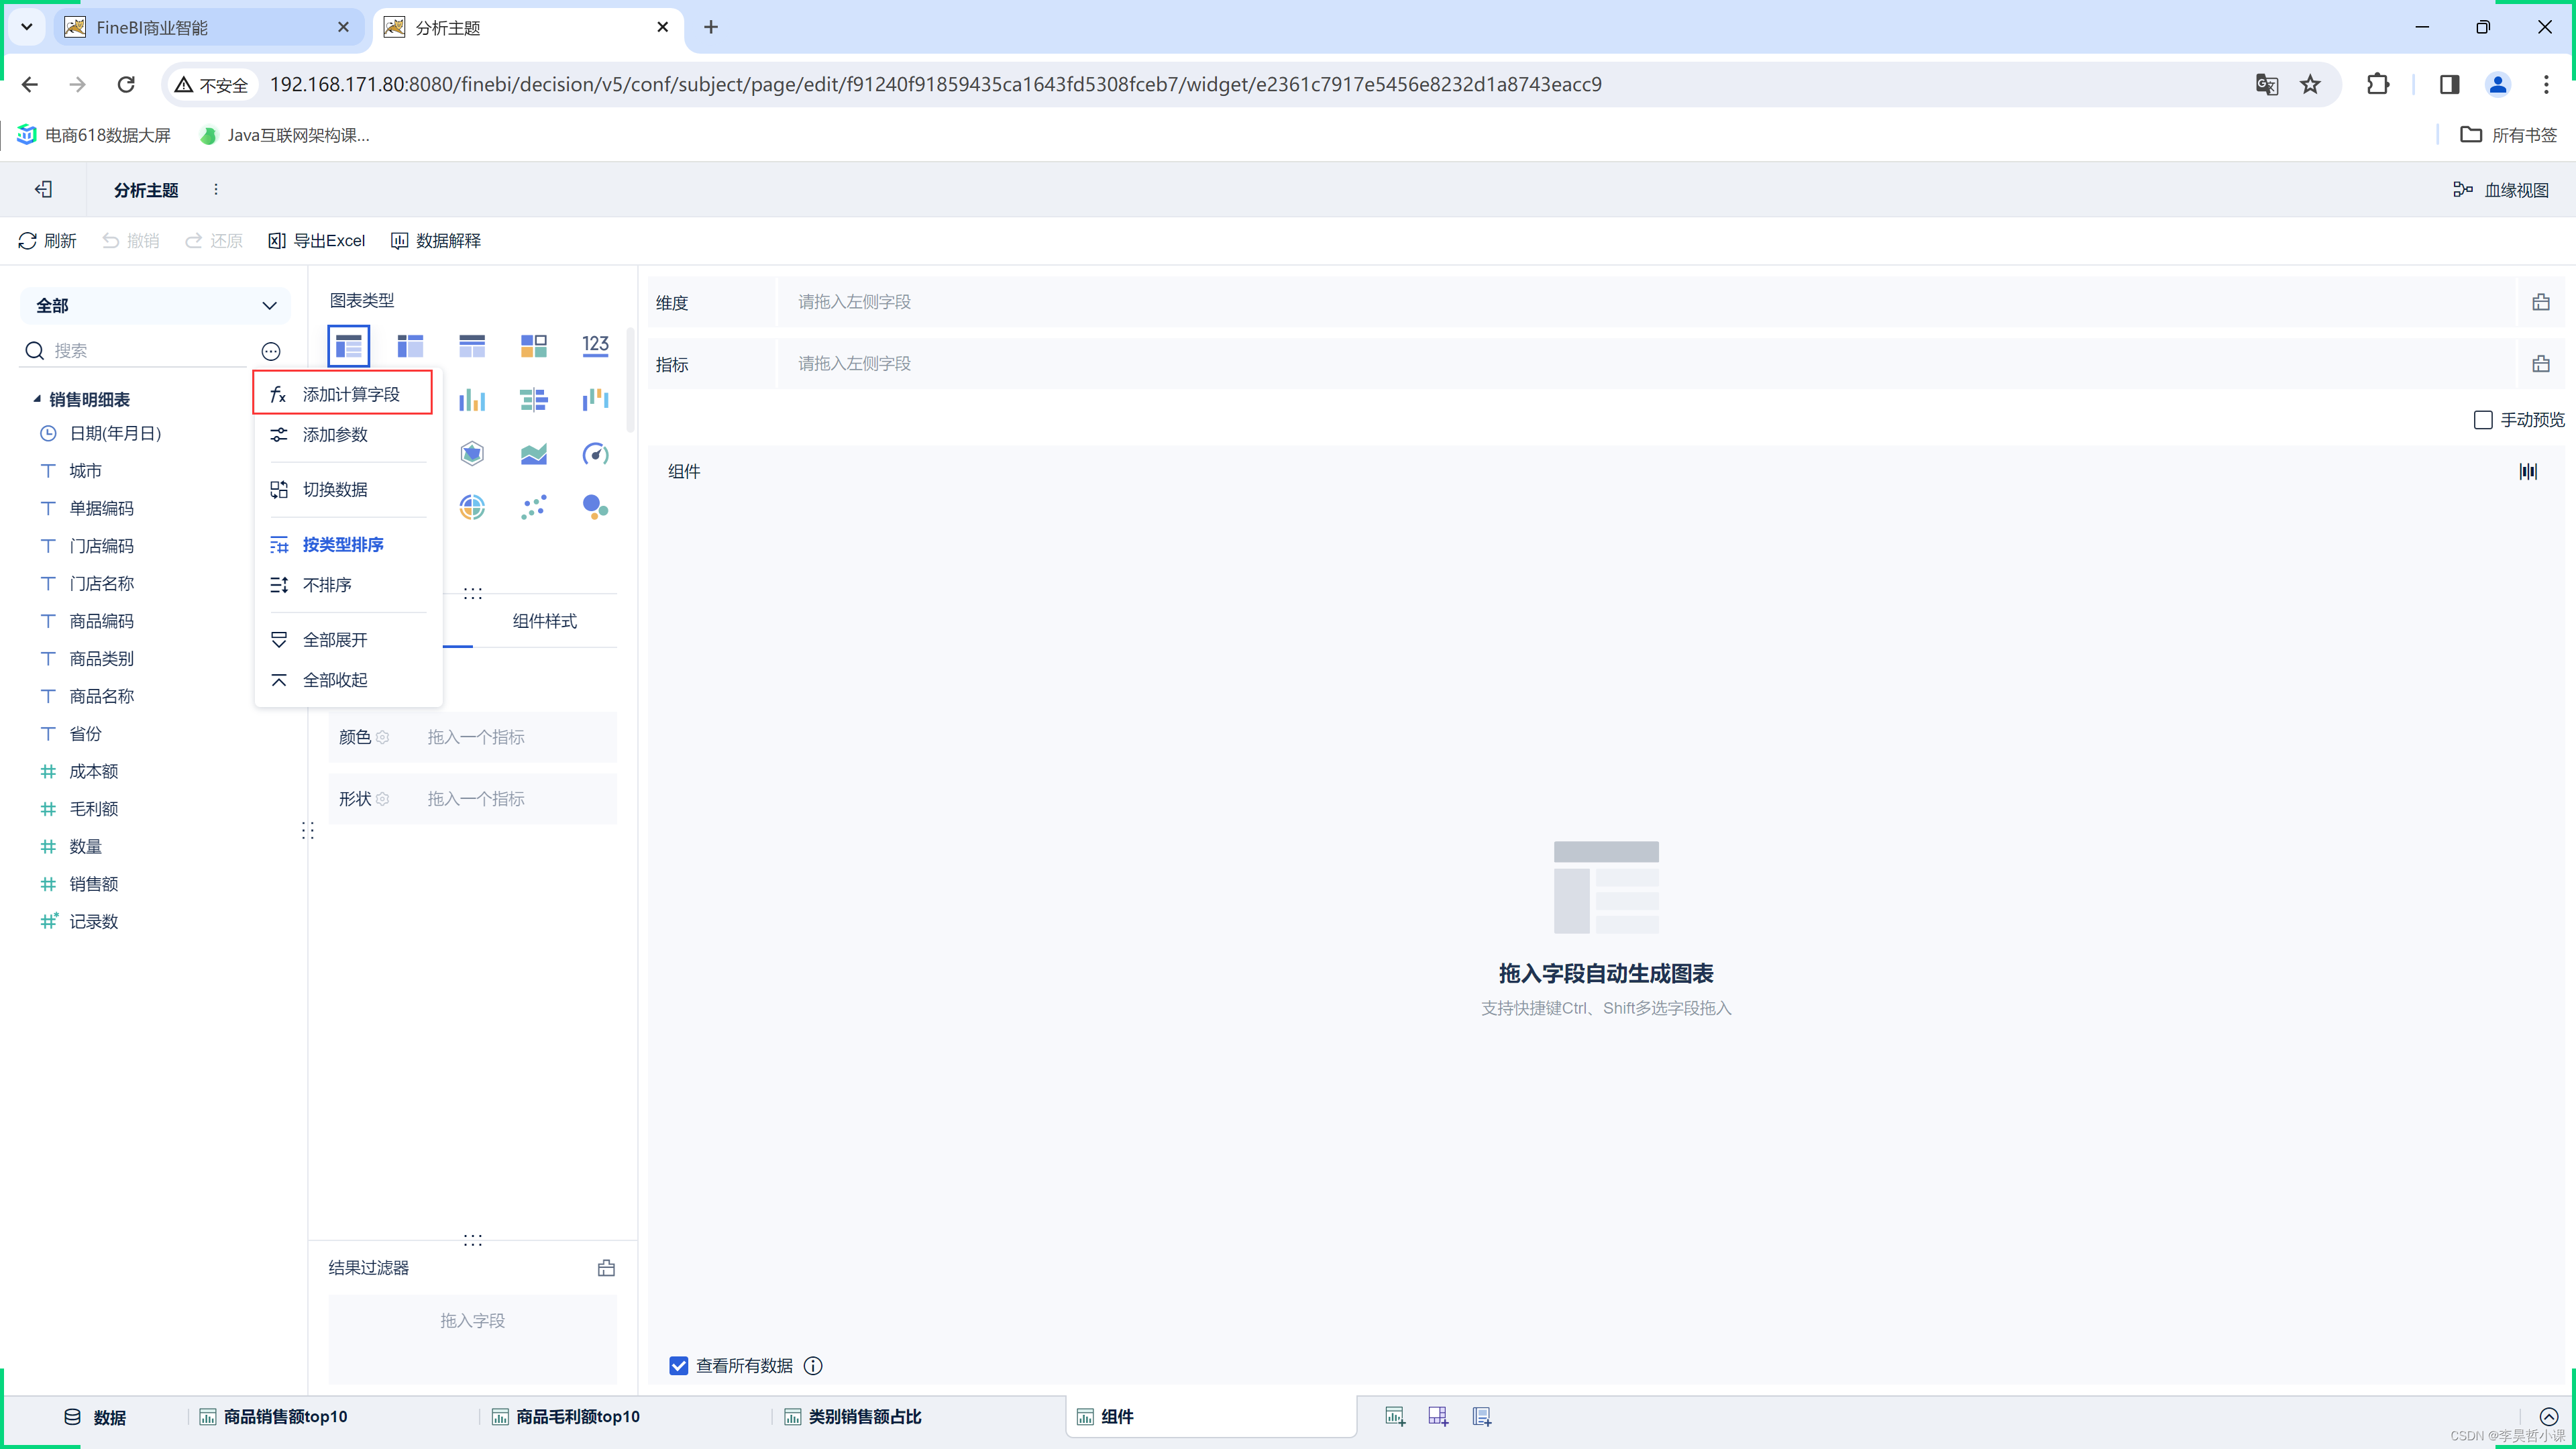
Task: Open the field more-options circle icon
Action: tap(271, 351)
